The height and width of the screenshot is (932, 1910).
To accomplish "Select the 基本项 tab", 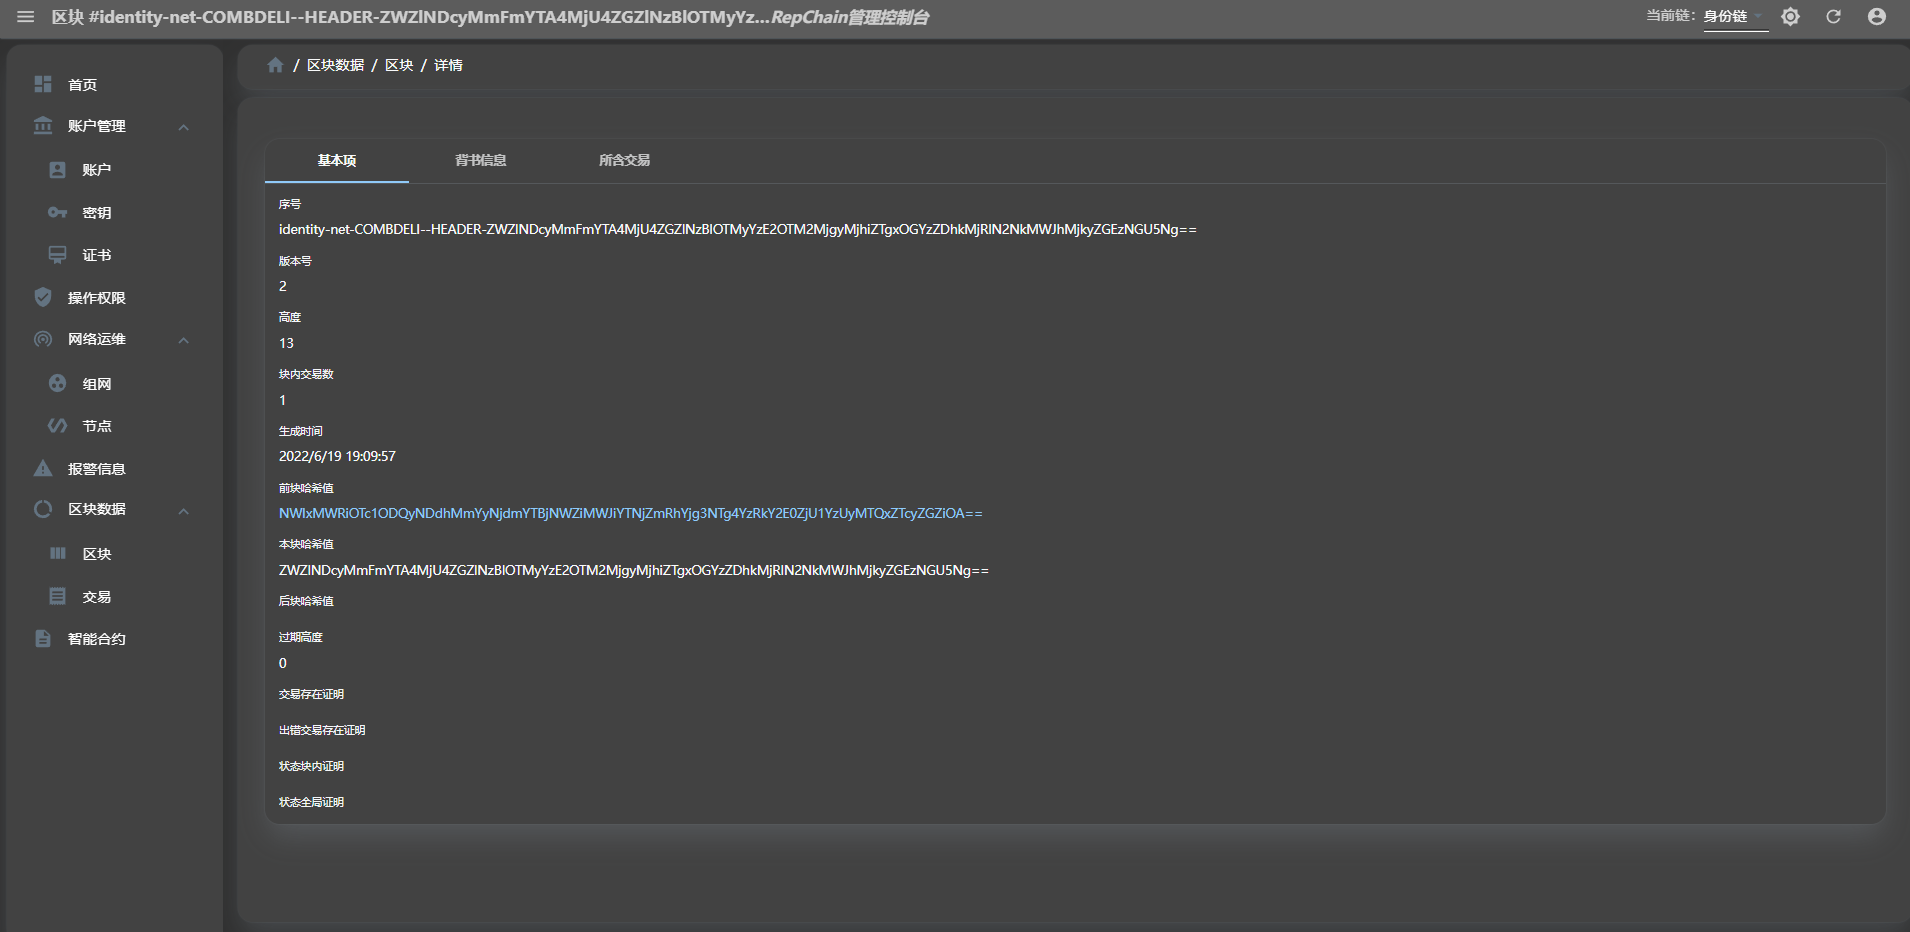I will 337,160.
